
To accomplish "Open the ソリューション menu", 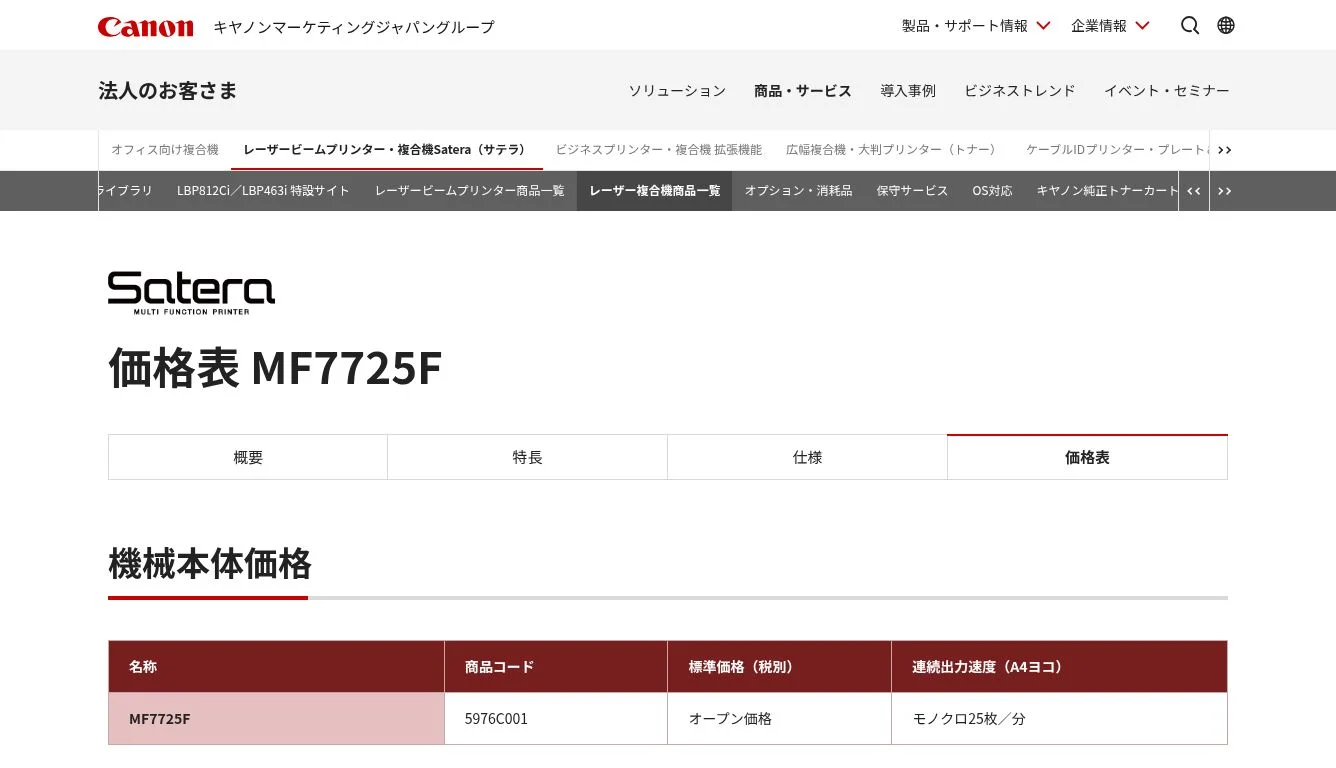I will pyautogui.click(x=677, y=91).
